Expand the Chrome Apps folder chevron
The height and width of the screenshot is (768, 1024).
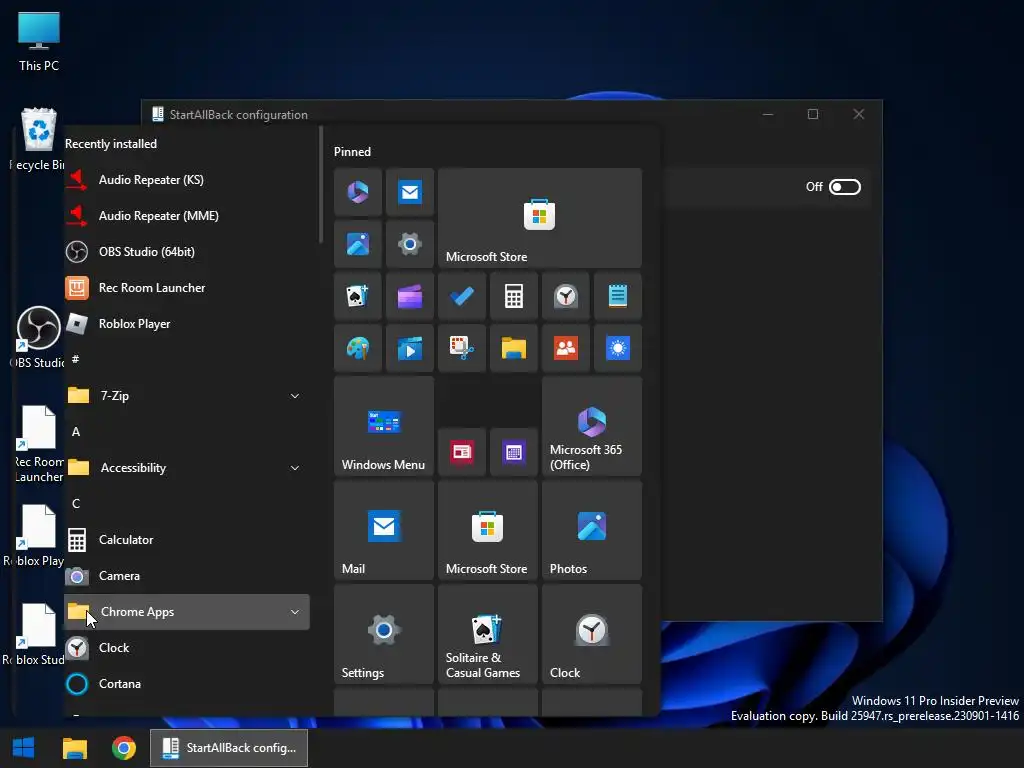pyautogui.click(x=295, y=612)
